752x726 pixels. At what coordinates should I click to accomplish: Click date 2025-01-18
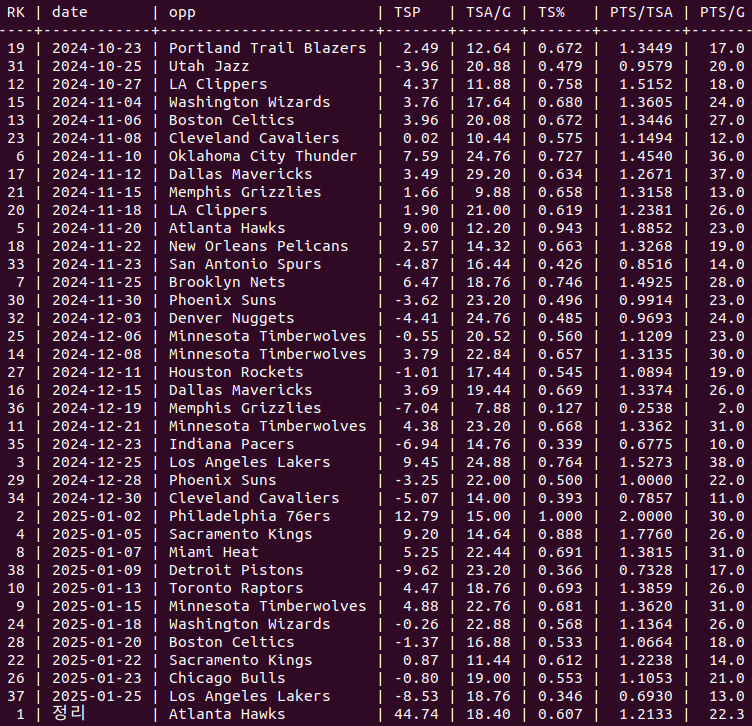[97, 624]
